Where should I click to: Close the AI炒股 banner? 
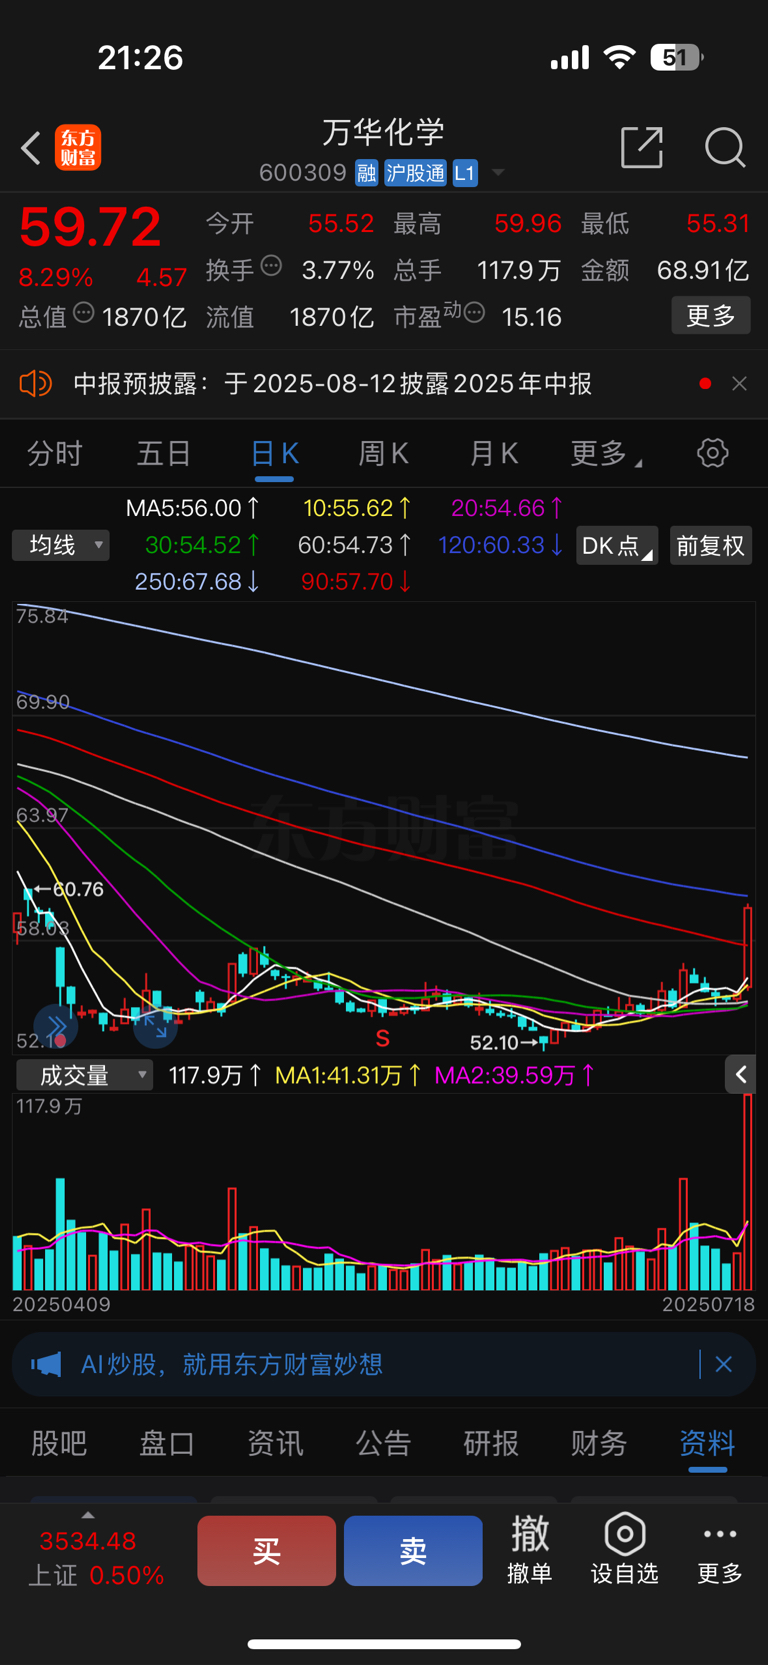724,1364
